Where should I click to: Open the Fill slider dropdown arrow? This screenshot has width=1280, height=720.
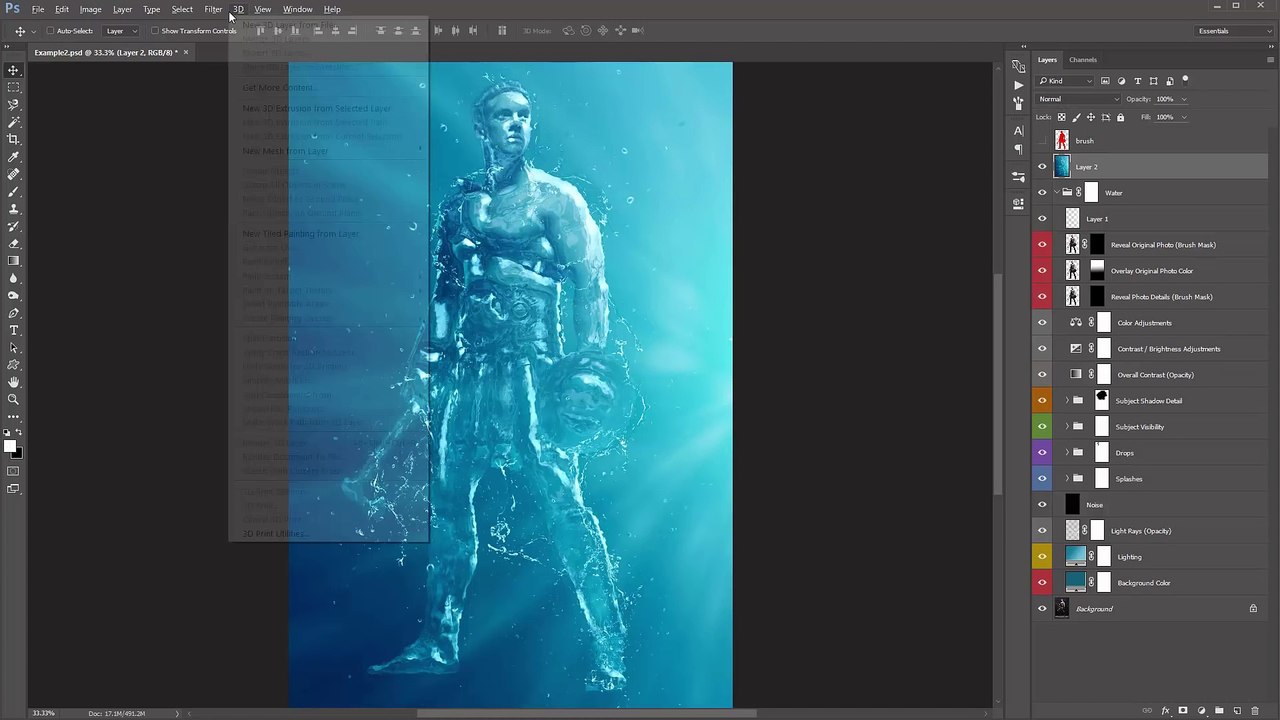tap(1184, 117)
